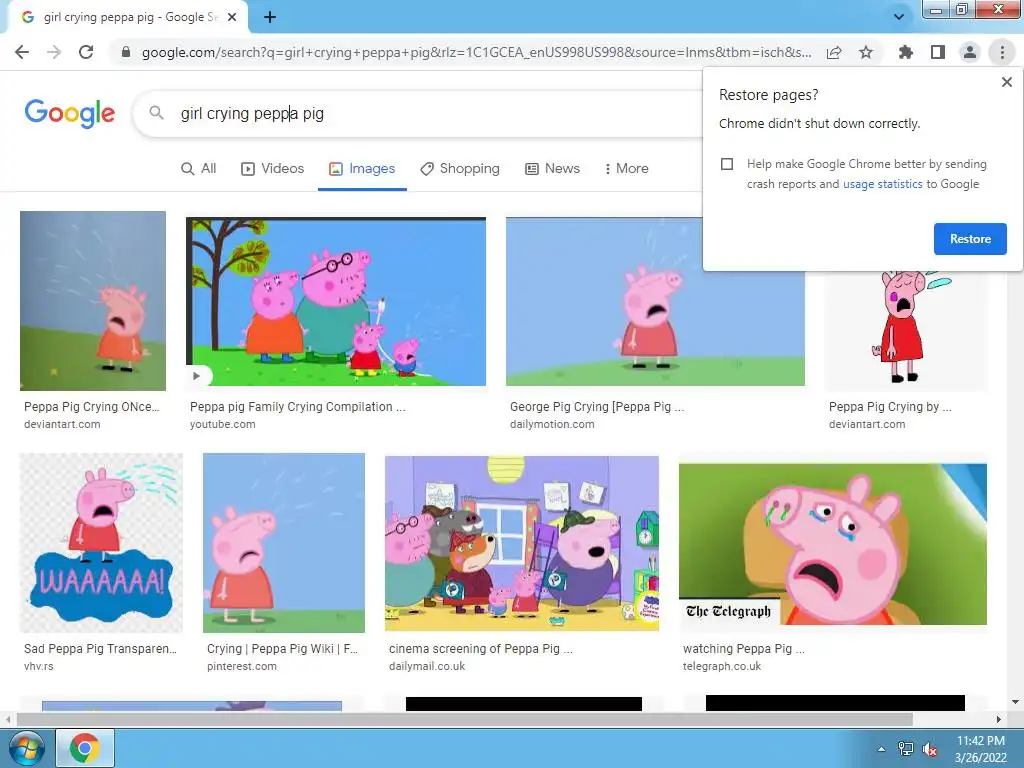The image size is (1024, 768).
Task: Toggle the Chrome side panel icon
Action: [938, 52]
